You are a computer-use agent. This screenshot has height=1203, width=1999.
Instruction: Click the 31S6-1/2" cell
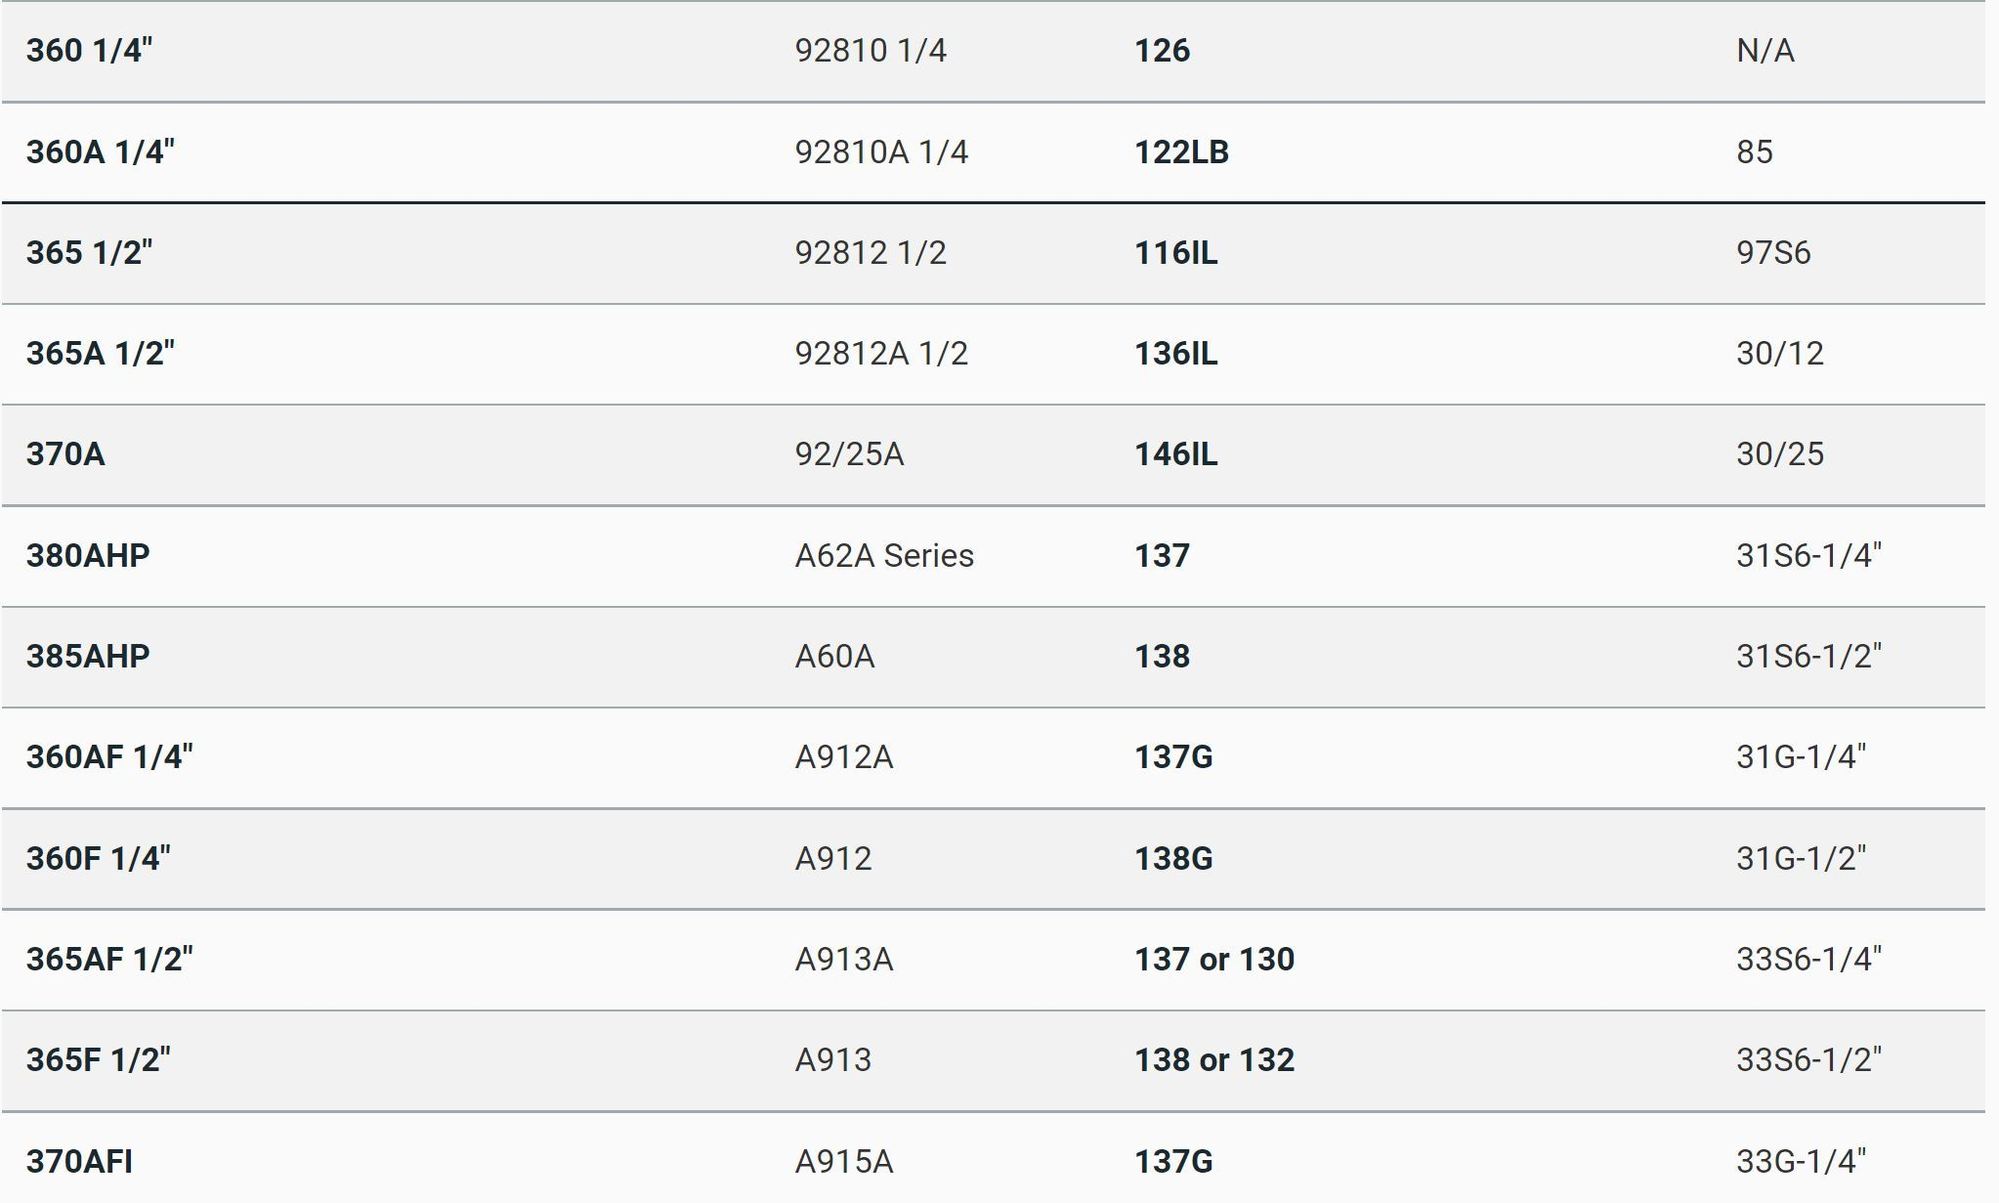(x=1808, y=657)
